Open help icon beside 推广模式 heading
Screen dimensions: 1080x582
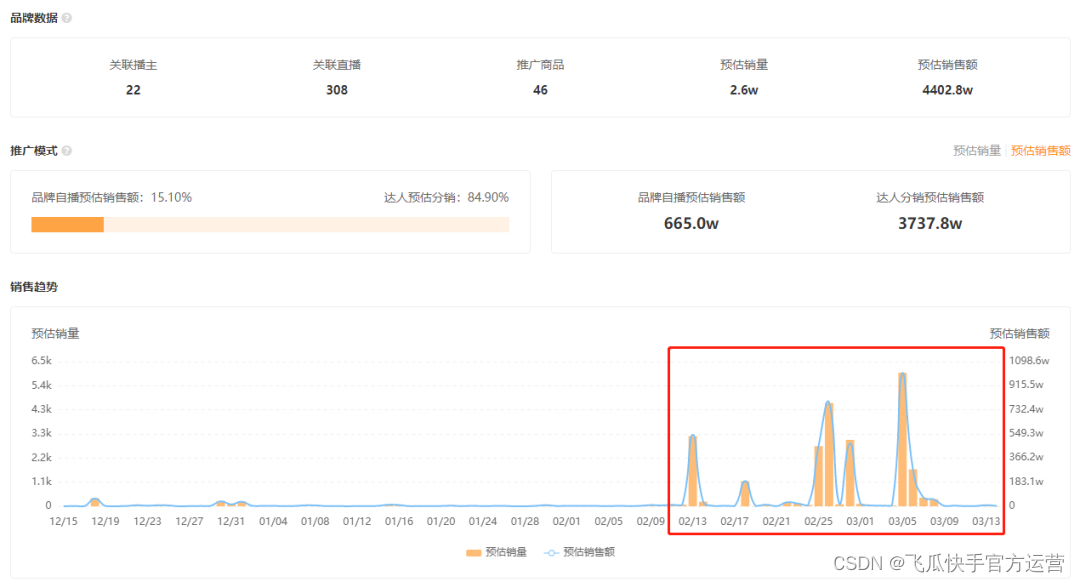tap(67, 151)
